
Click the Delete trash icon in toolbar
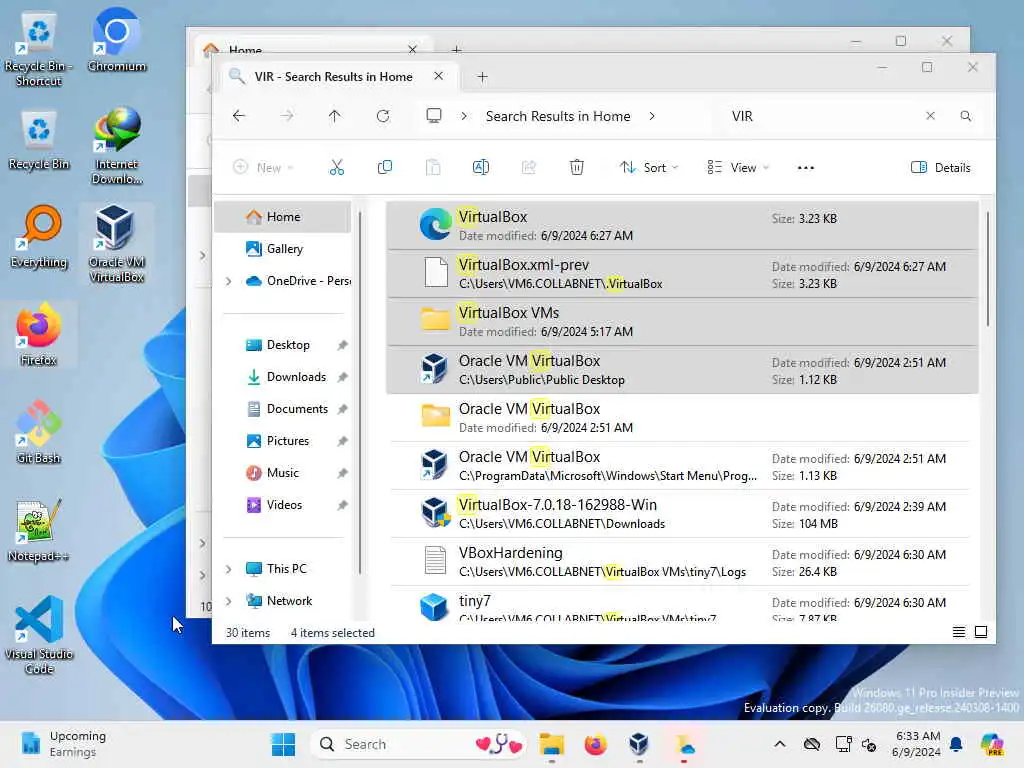(x=577, y=168)
